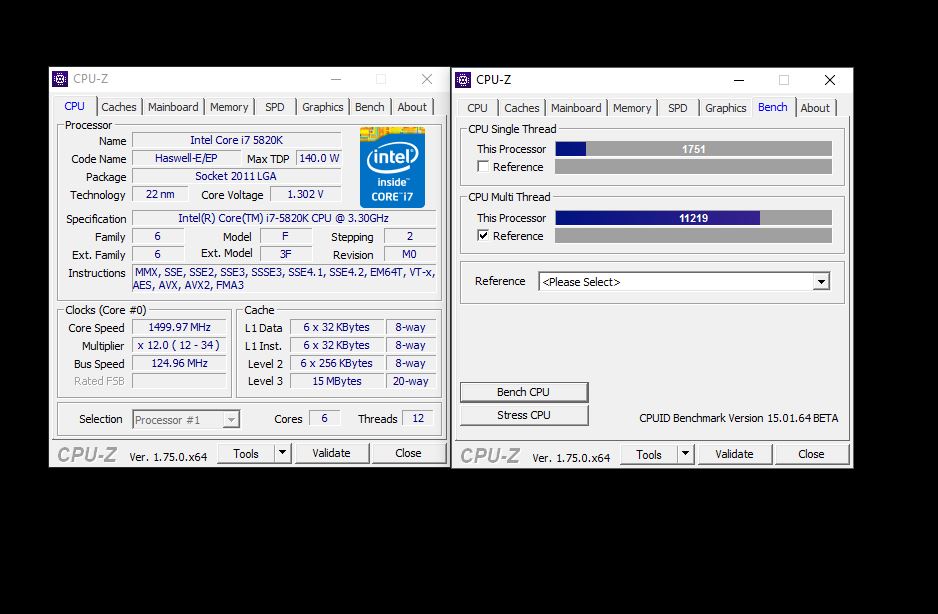Click the empty multi thread Reference bar
This screenshot has height=614, width=938.
[693, 236]
